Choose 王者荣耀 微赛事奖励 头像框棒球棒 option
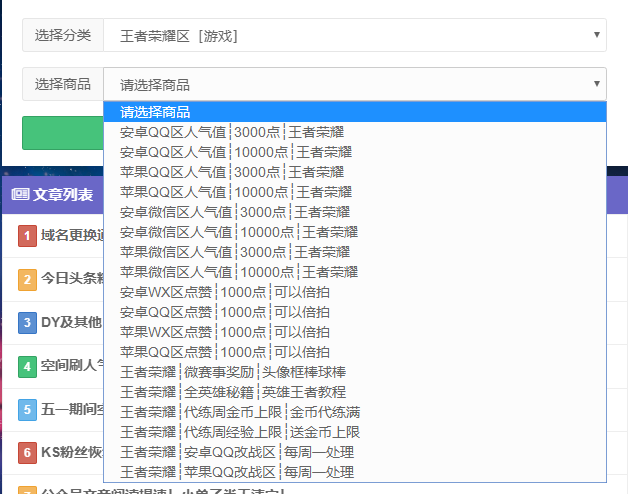This screenshot has width=628, height=494. click(233, 372)
